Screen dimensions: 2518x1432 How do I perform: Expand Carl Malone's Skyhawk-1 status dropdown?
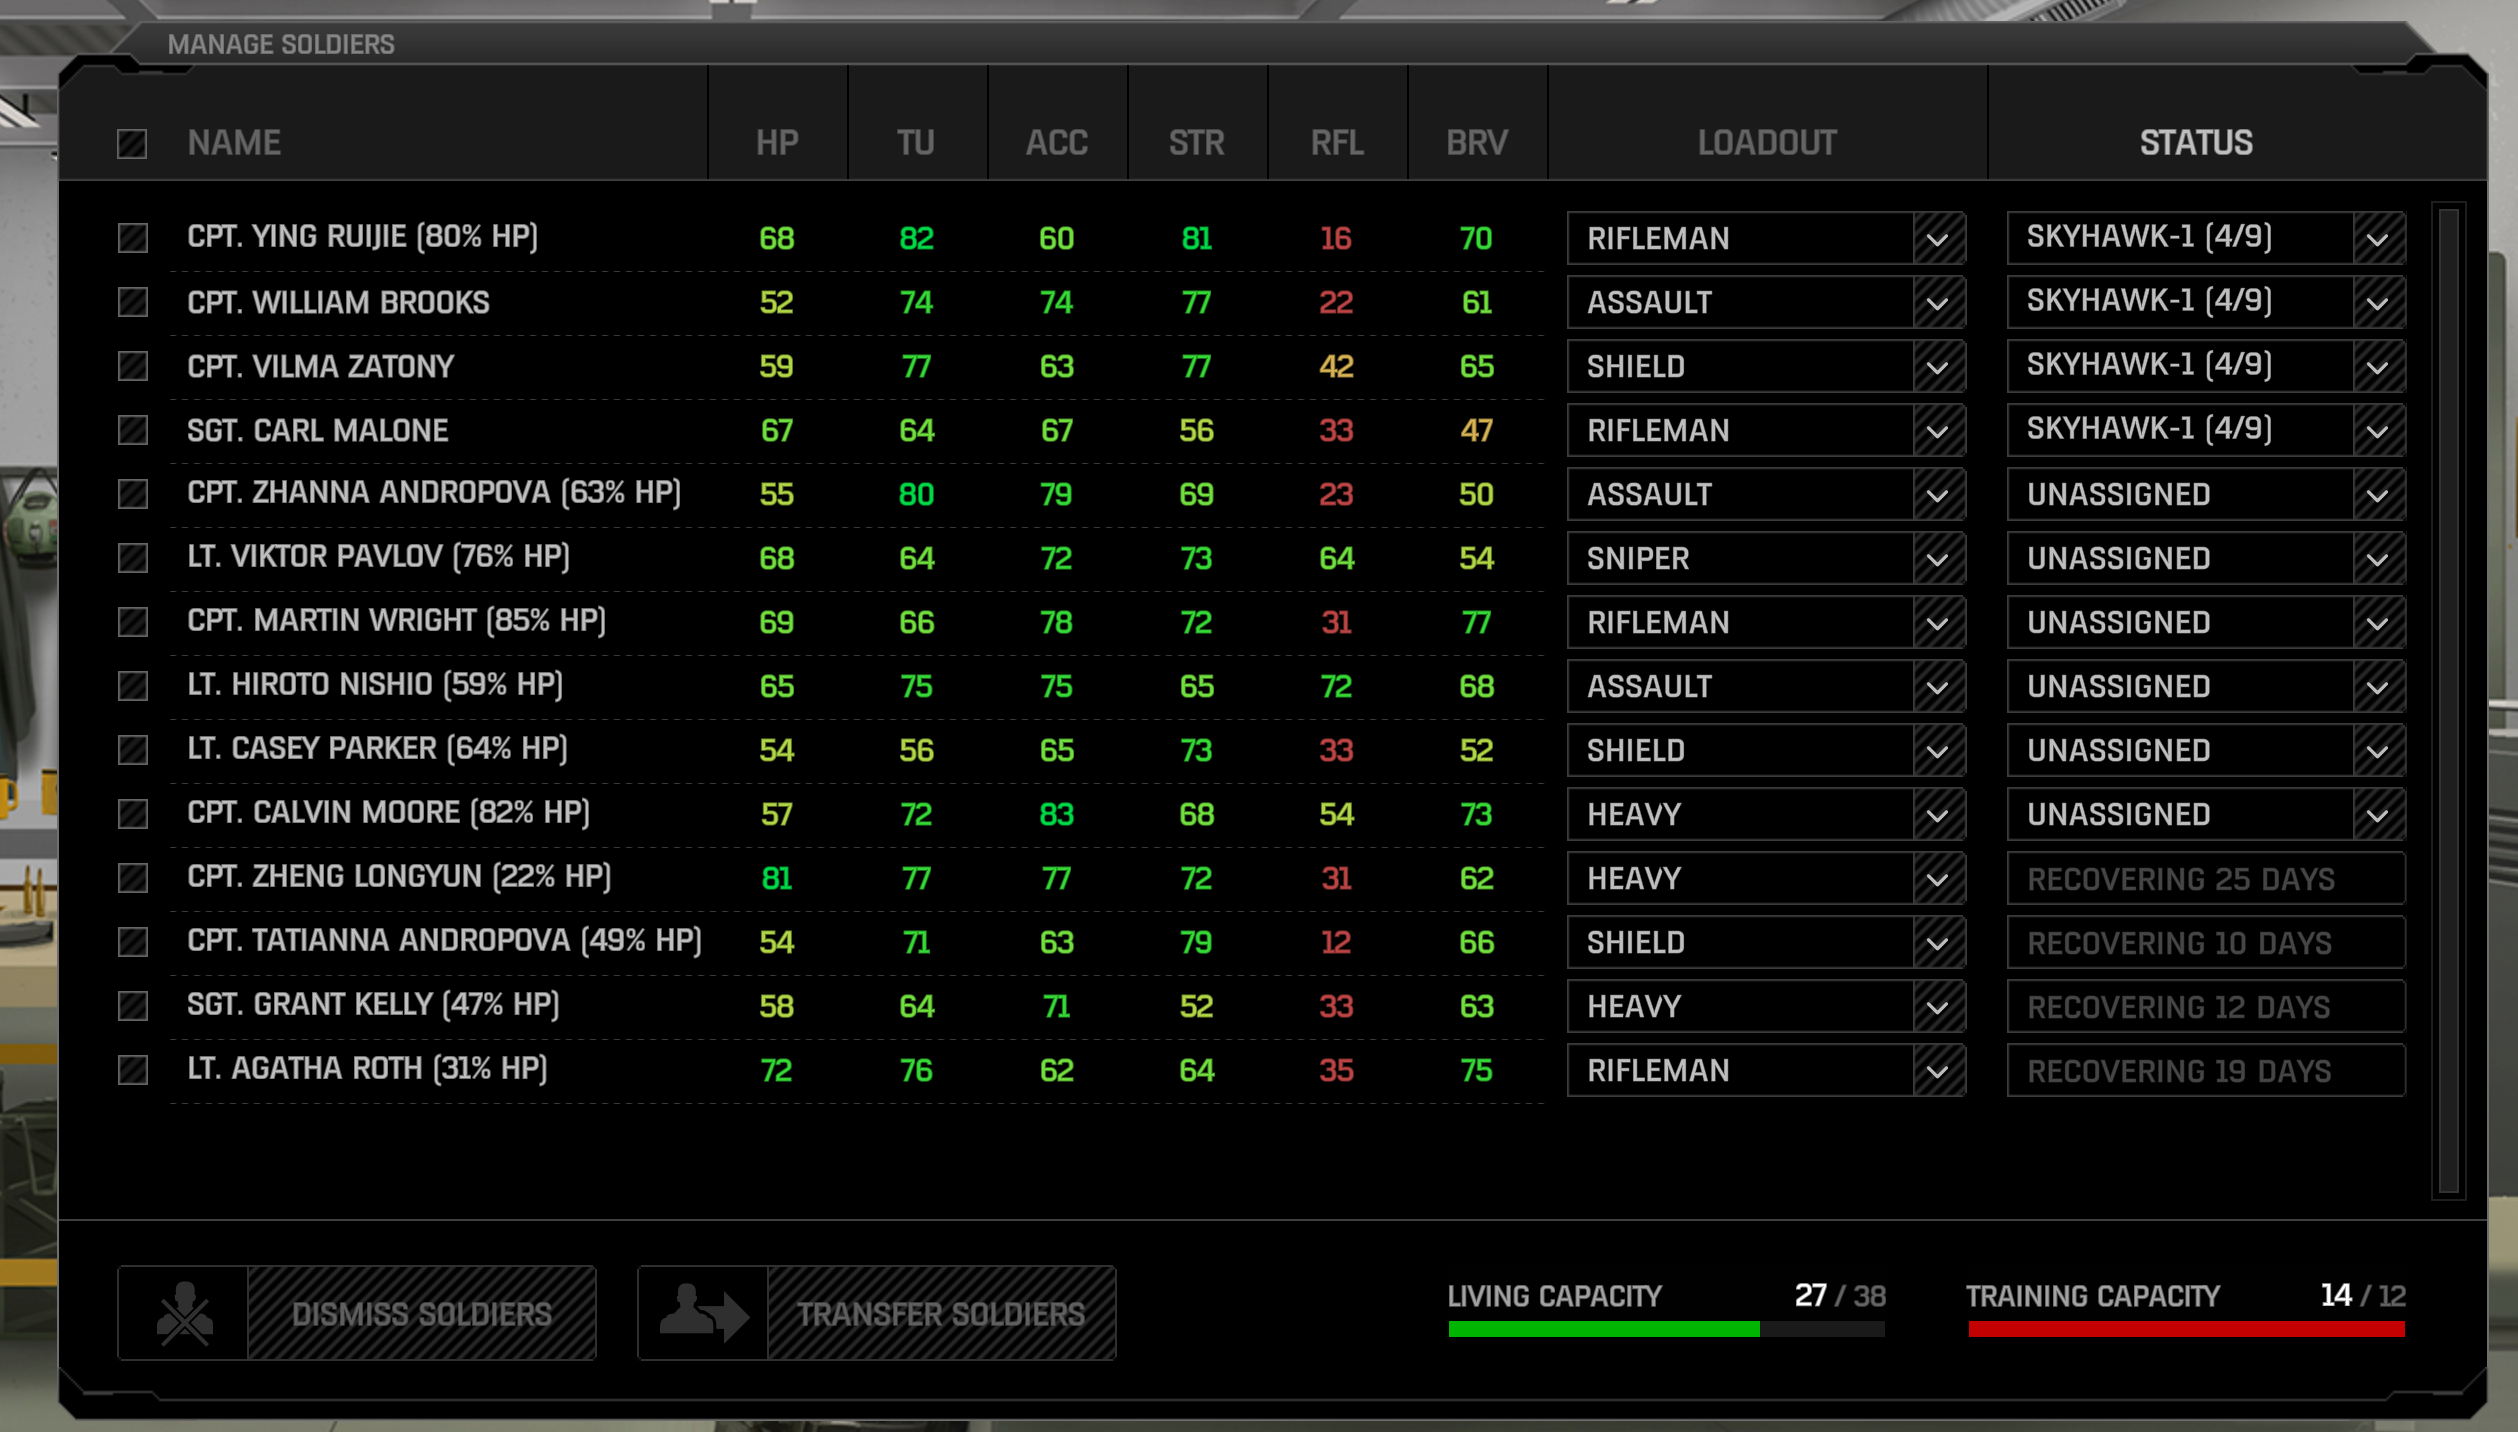2206,430
